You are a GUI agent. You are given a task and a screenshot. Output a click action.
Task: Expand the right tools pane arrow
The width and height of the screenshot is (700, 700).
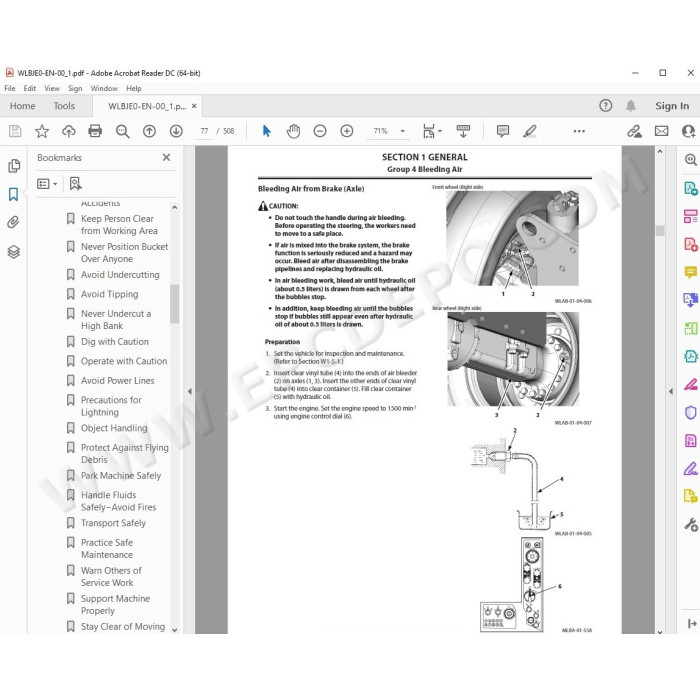[671, 392]
